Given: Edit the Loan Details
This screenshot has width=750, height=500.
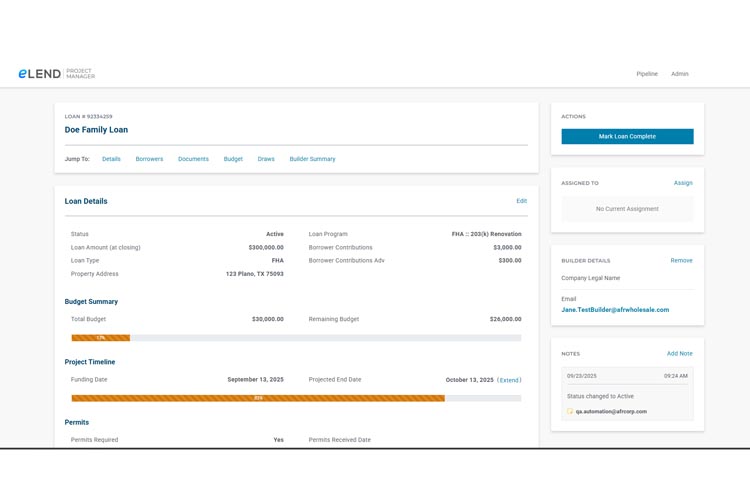Looking at the screenshot, I should pos(521,201).
